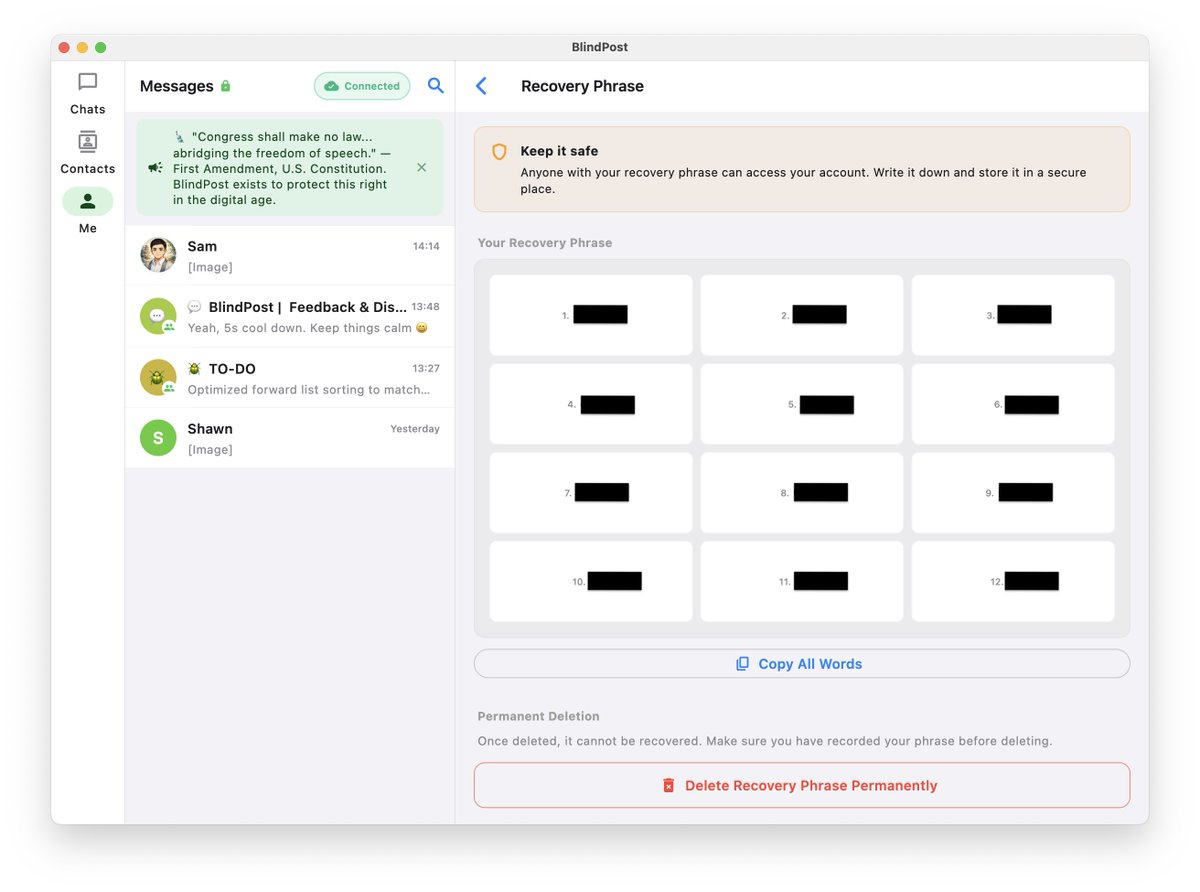Click the 13:48 timestamp on BlindPost Feedback chat
Screen dimensions: 1200x892
(x=426, y=307)
